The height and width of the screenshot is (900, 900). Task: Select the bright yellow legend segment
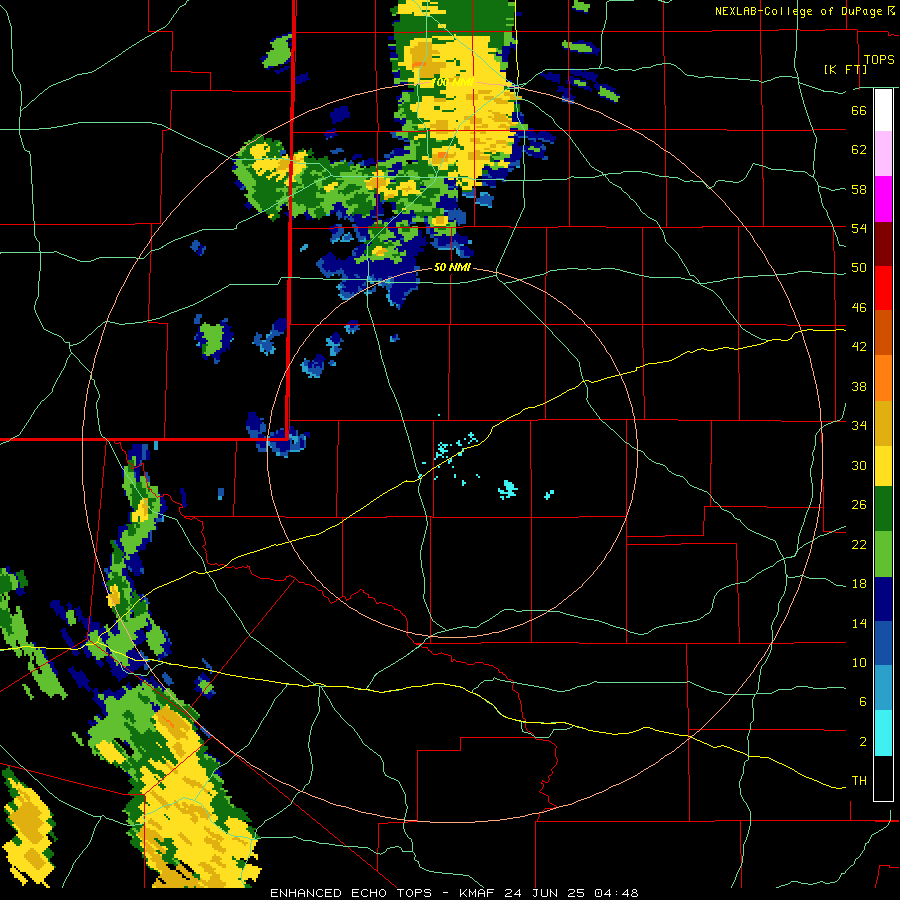[883, 466]
